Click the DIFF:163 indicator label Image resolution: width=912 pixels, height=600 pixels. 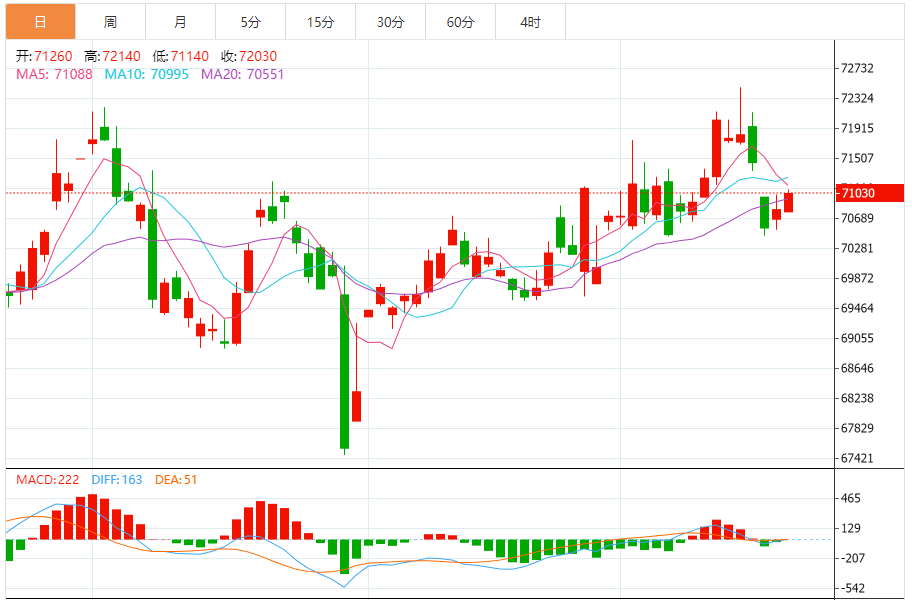pyautogui.click(x=117, y=480)
